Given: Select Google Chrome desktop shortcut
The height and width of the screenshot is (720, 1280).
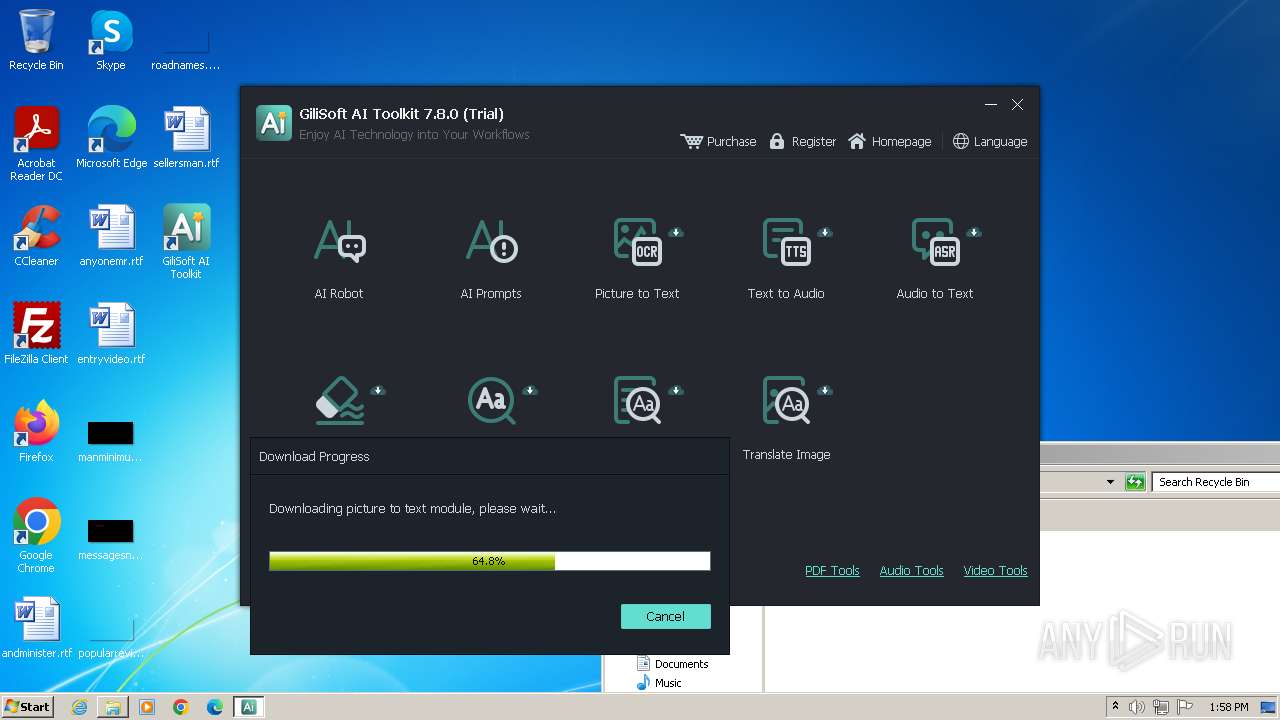Looking at the screenshot, I should [x=36, y=536].
